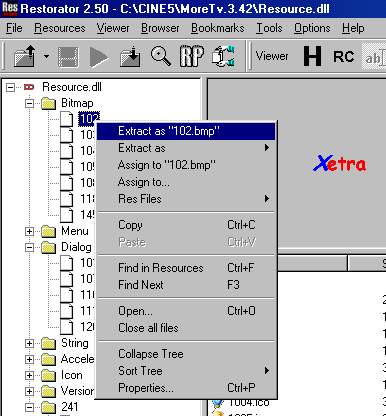Click the Restorator title bar app icon

(9, 8)
